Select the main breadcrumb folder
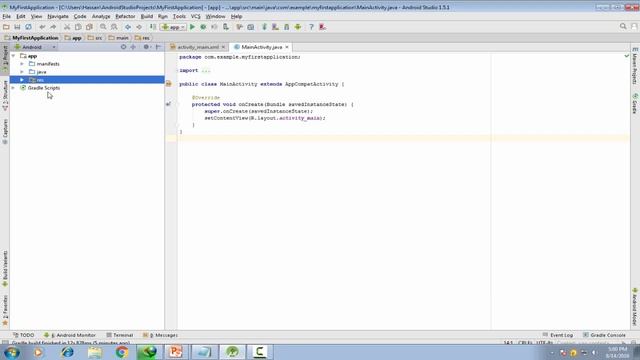640x360 pixels. [x=119, y=38]
